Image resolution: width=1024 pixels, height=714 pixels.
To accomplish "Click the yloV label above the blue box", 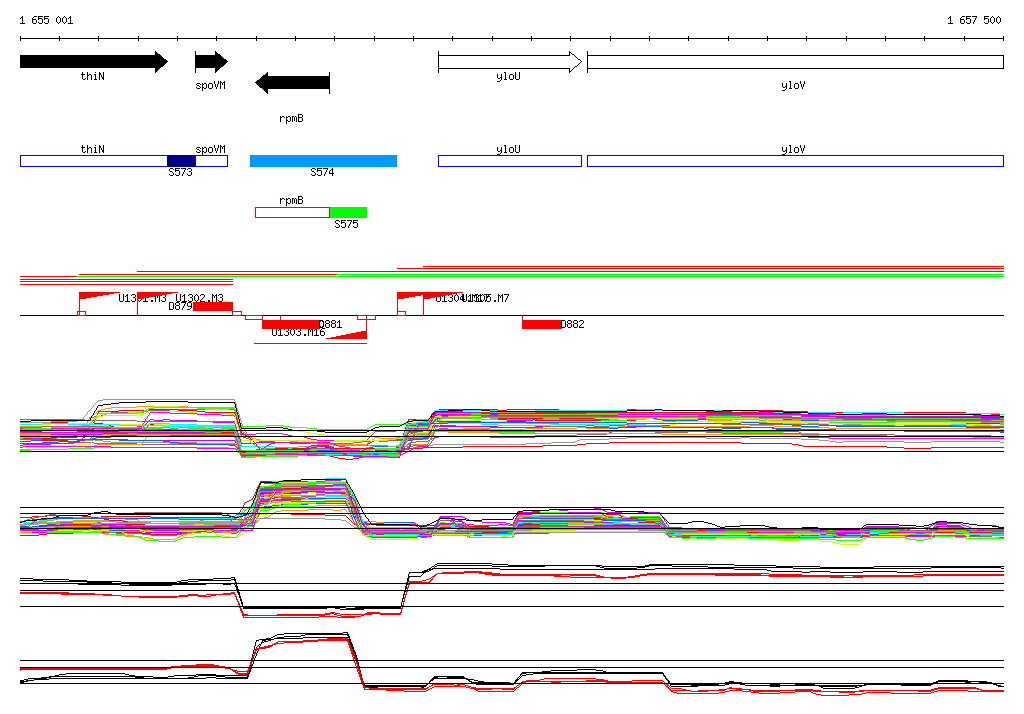I will point(793,150).
